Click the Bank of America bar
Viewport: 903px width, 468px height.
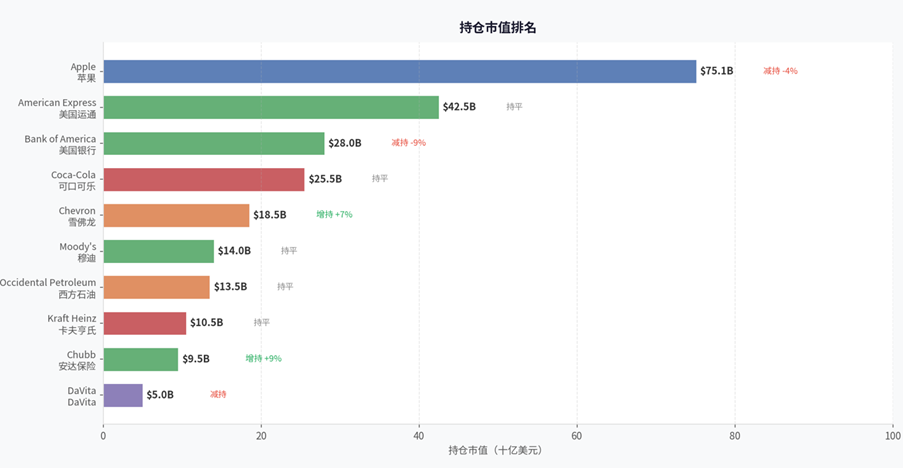point(214,143)
